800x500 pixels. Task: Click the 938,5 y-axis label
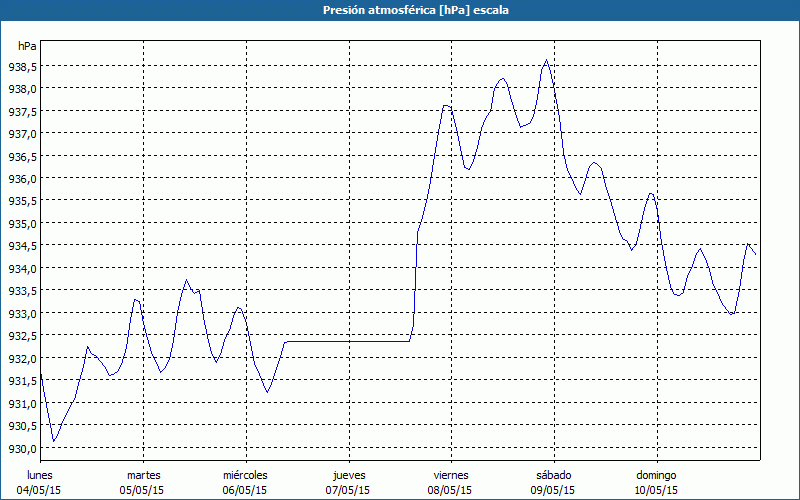tap(22, 66)
